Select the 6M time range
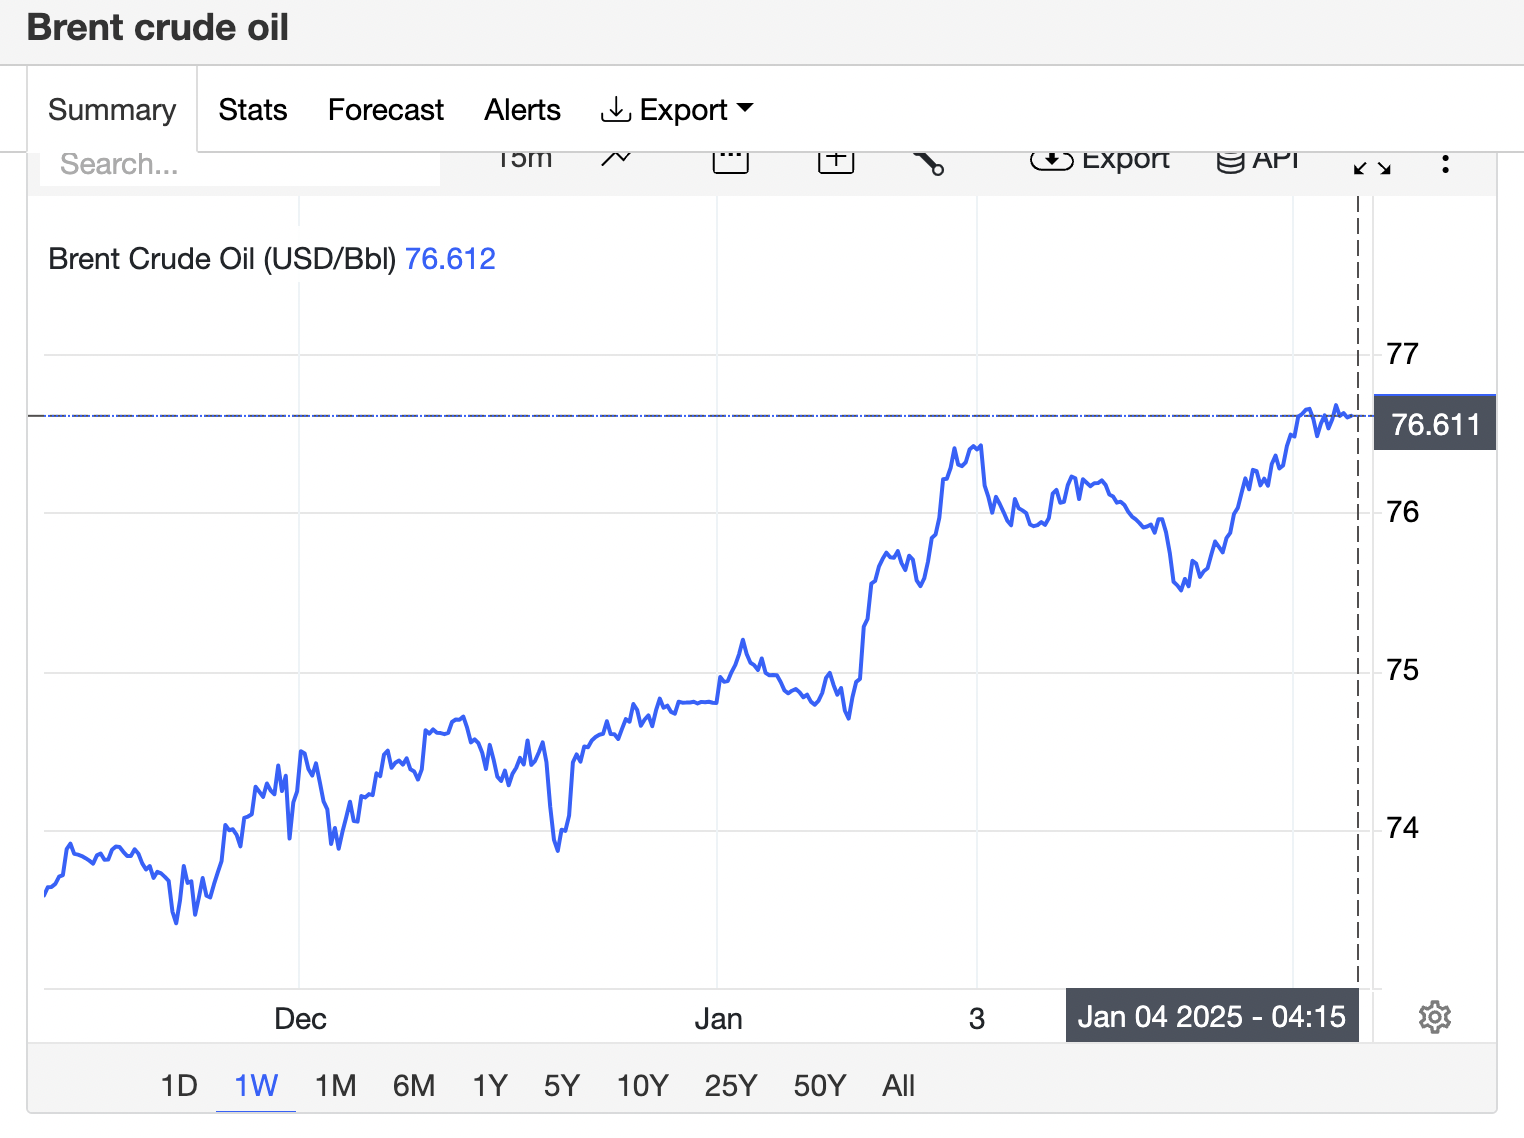Screen dimensions: 1524x1138 tap(413, 1085)
